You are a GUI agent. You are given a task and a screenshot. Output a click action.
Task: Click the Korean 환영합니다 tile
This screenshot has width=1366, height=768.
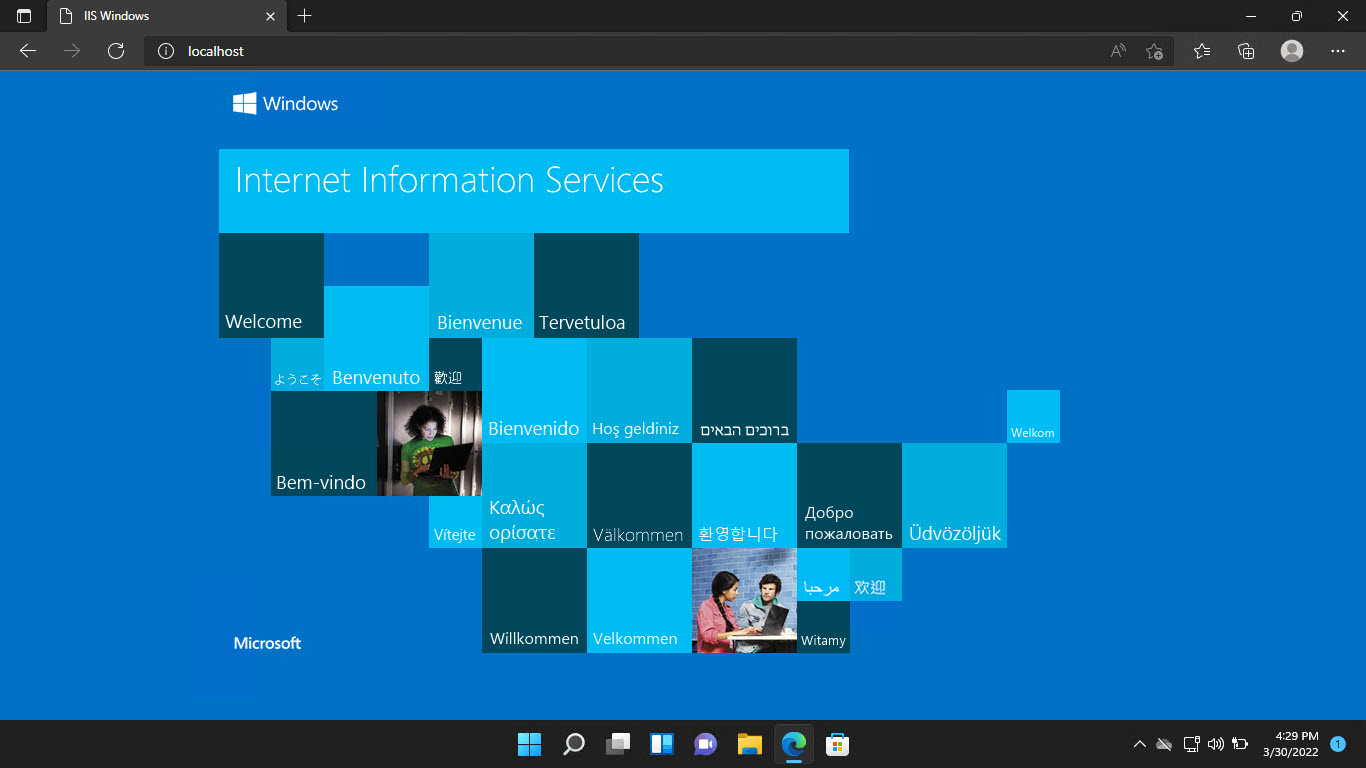tap(744, 495)
